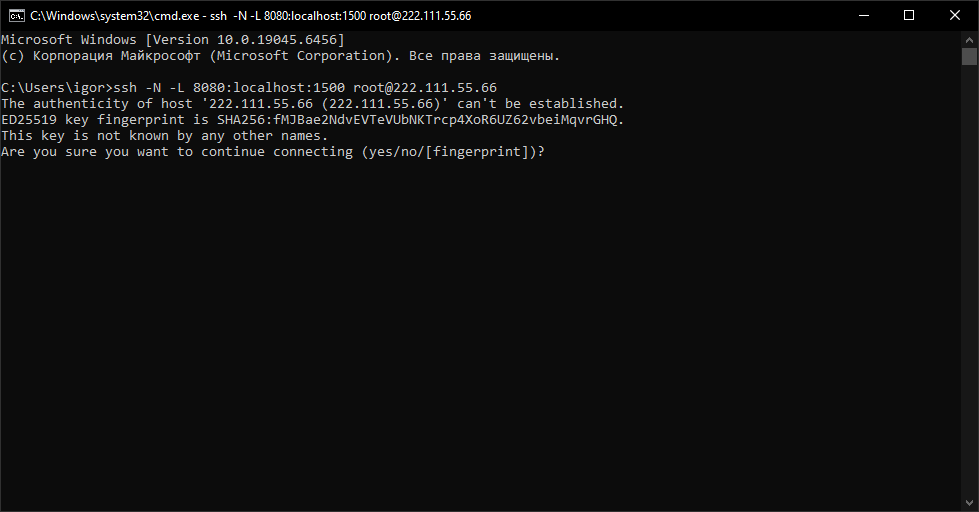Screen dimensions: 979x512
Task: Open the cmd.exe system menu icon
Action: point(15,16)
